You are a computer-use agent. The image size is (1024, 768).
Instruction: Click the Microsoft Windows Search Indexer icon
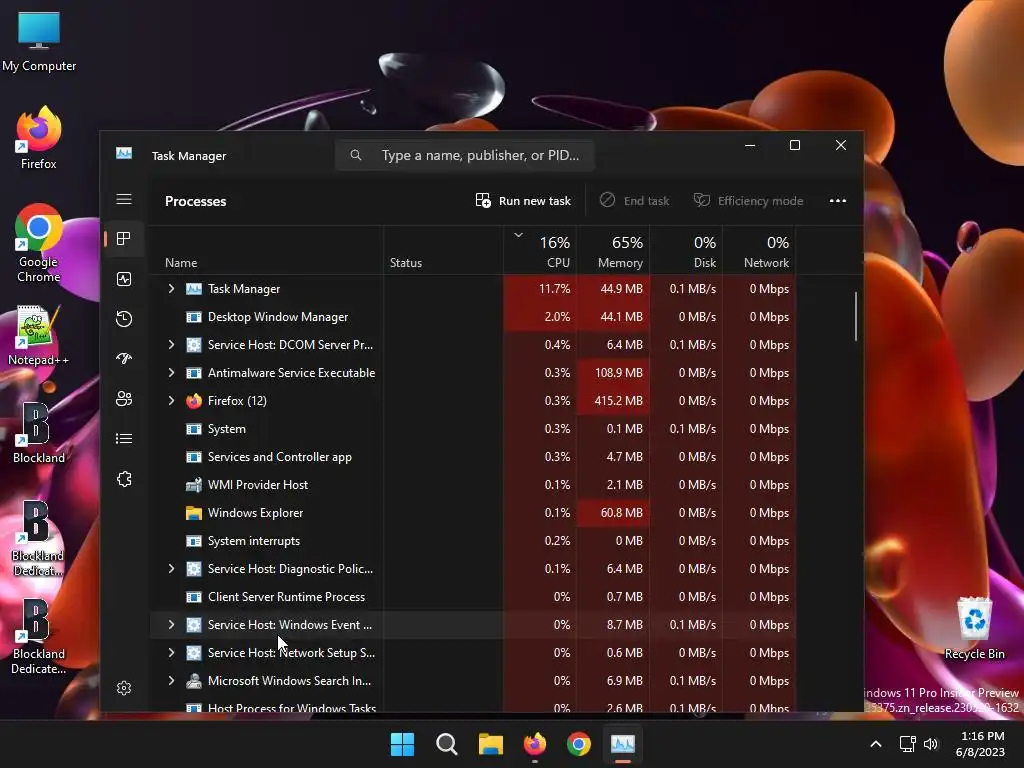coord(194,680)
